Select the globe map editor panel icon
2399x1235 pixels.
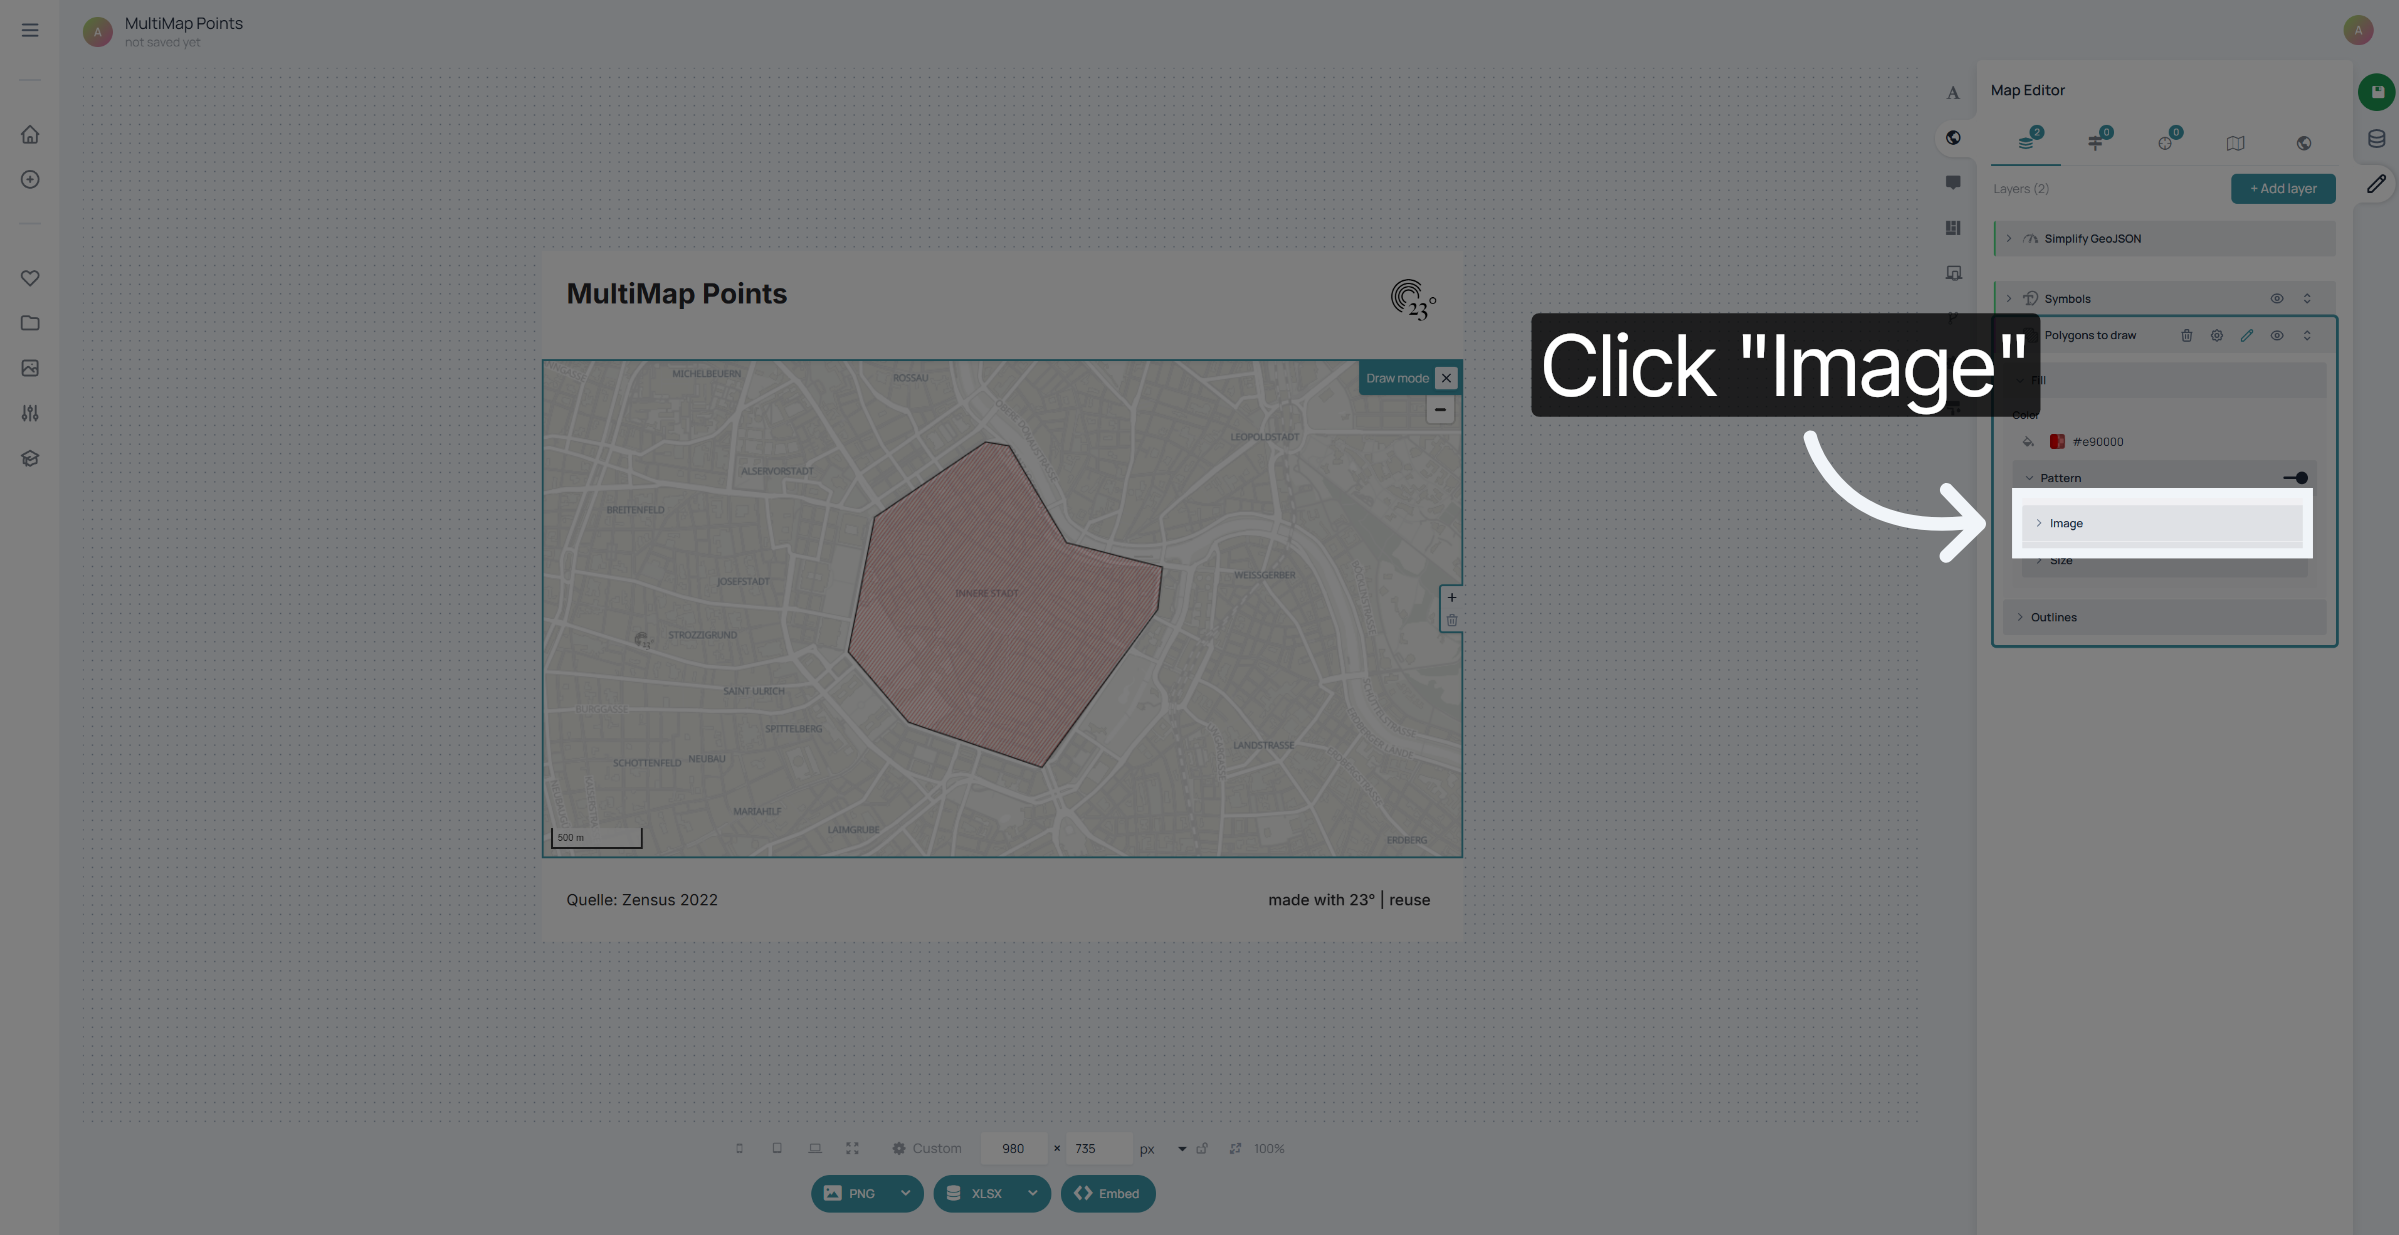pos(1952,138)
